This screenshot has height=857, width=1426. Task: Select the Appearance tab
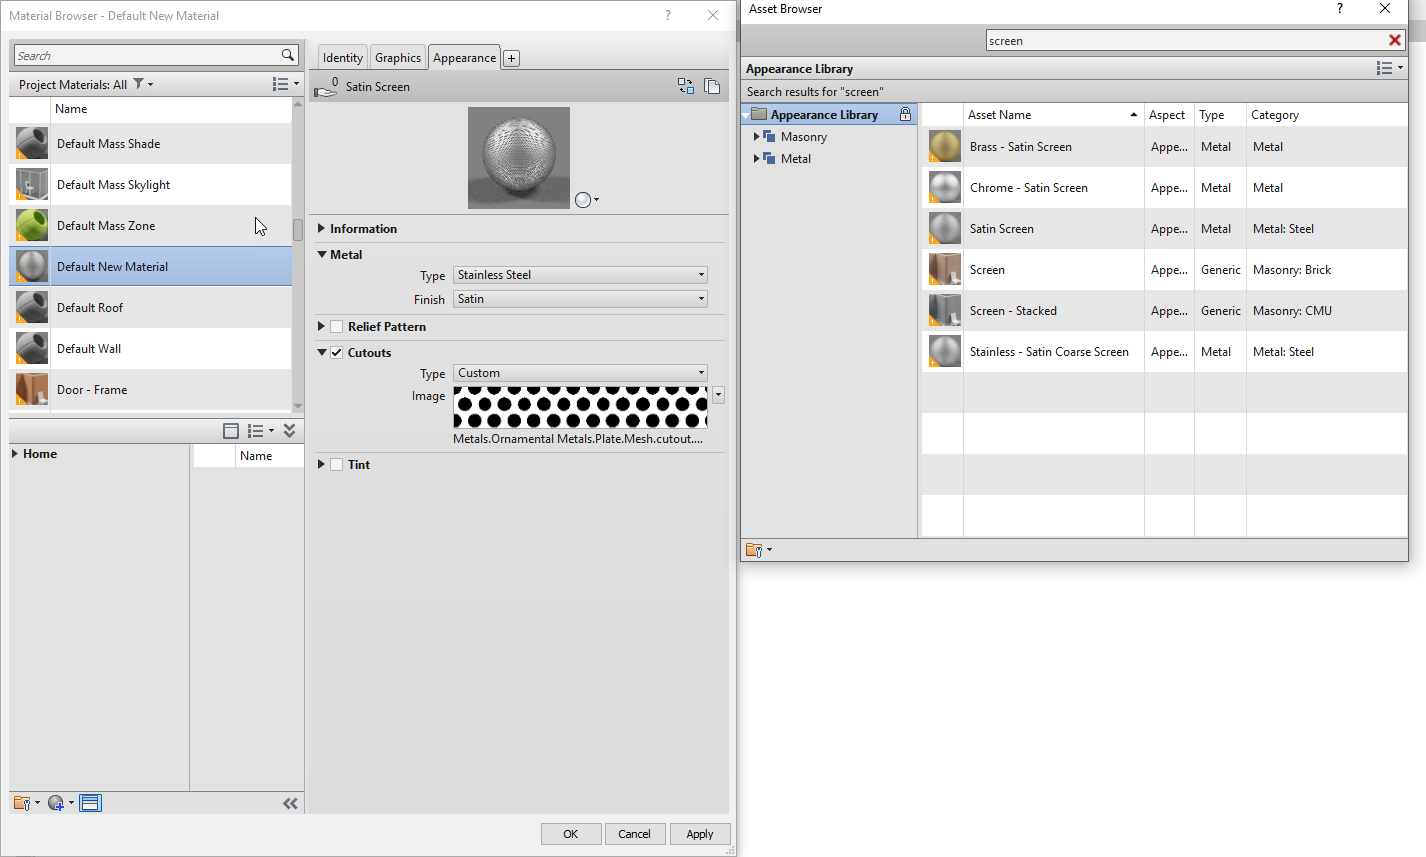[x=464, y=58]
